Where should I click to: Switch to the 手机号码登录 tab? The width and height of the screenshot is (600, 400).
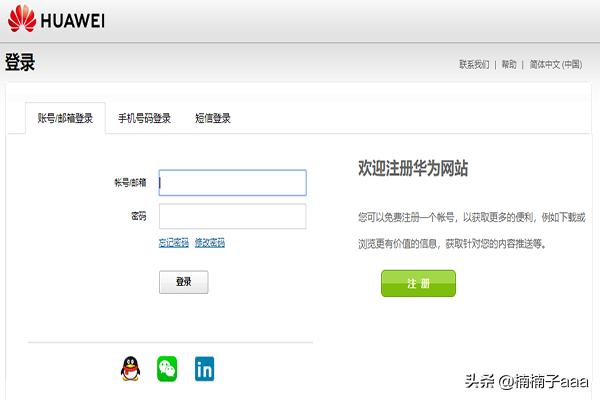(144, 118)
